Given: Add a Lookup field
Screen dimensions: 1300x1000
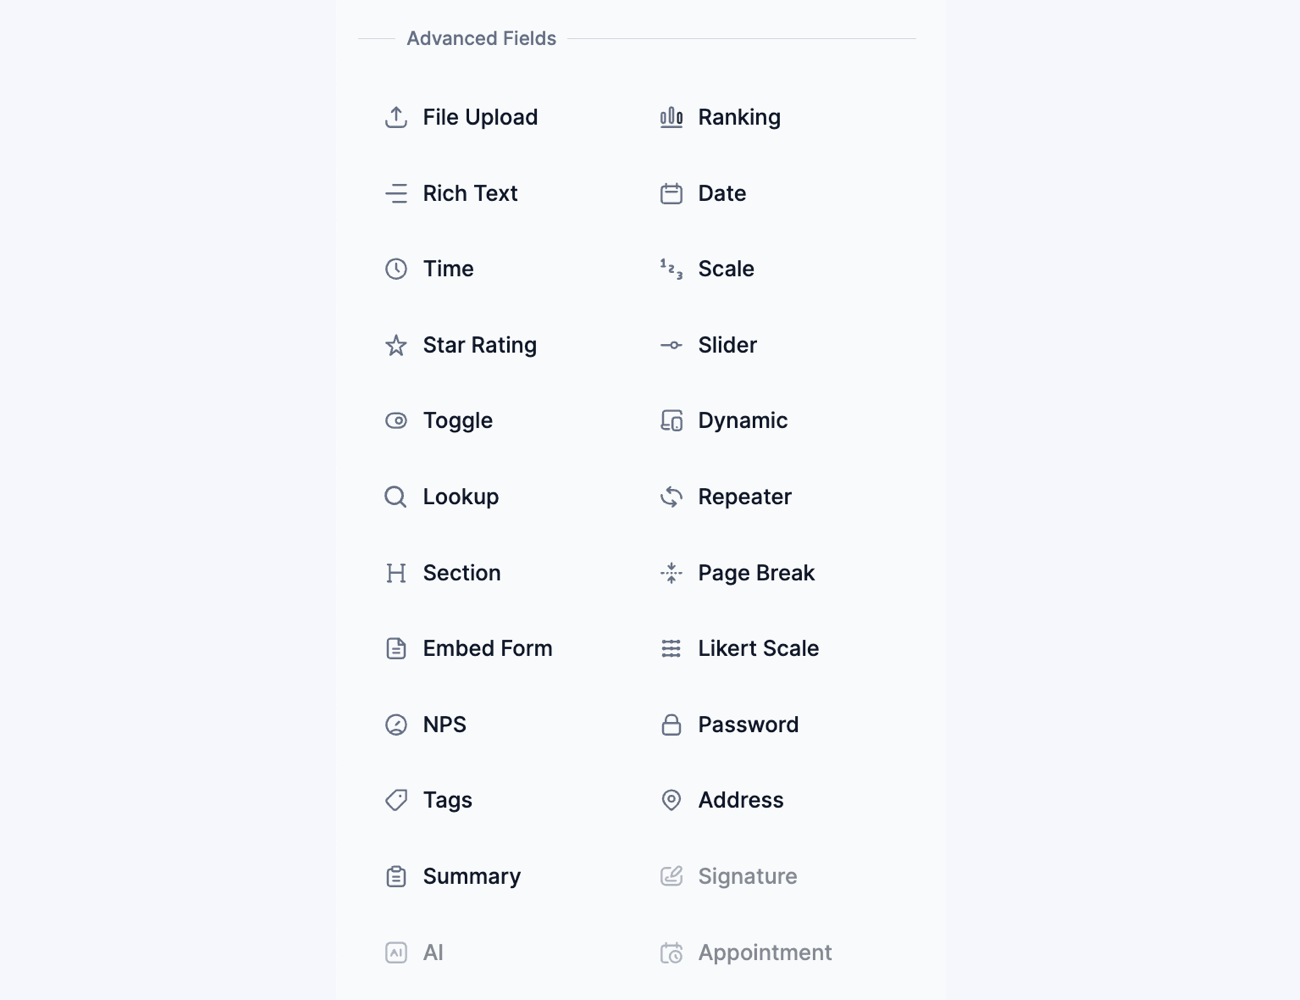Looking at the screenshot, I should tap(460, 497).
